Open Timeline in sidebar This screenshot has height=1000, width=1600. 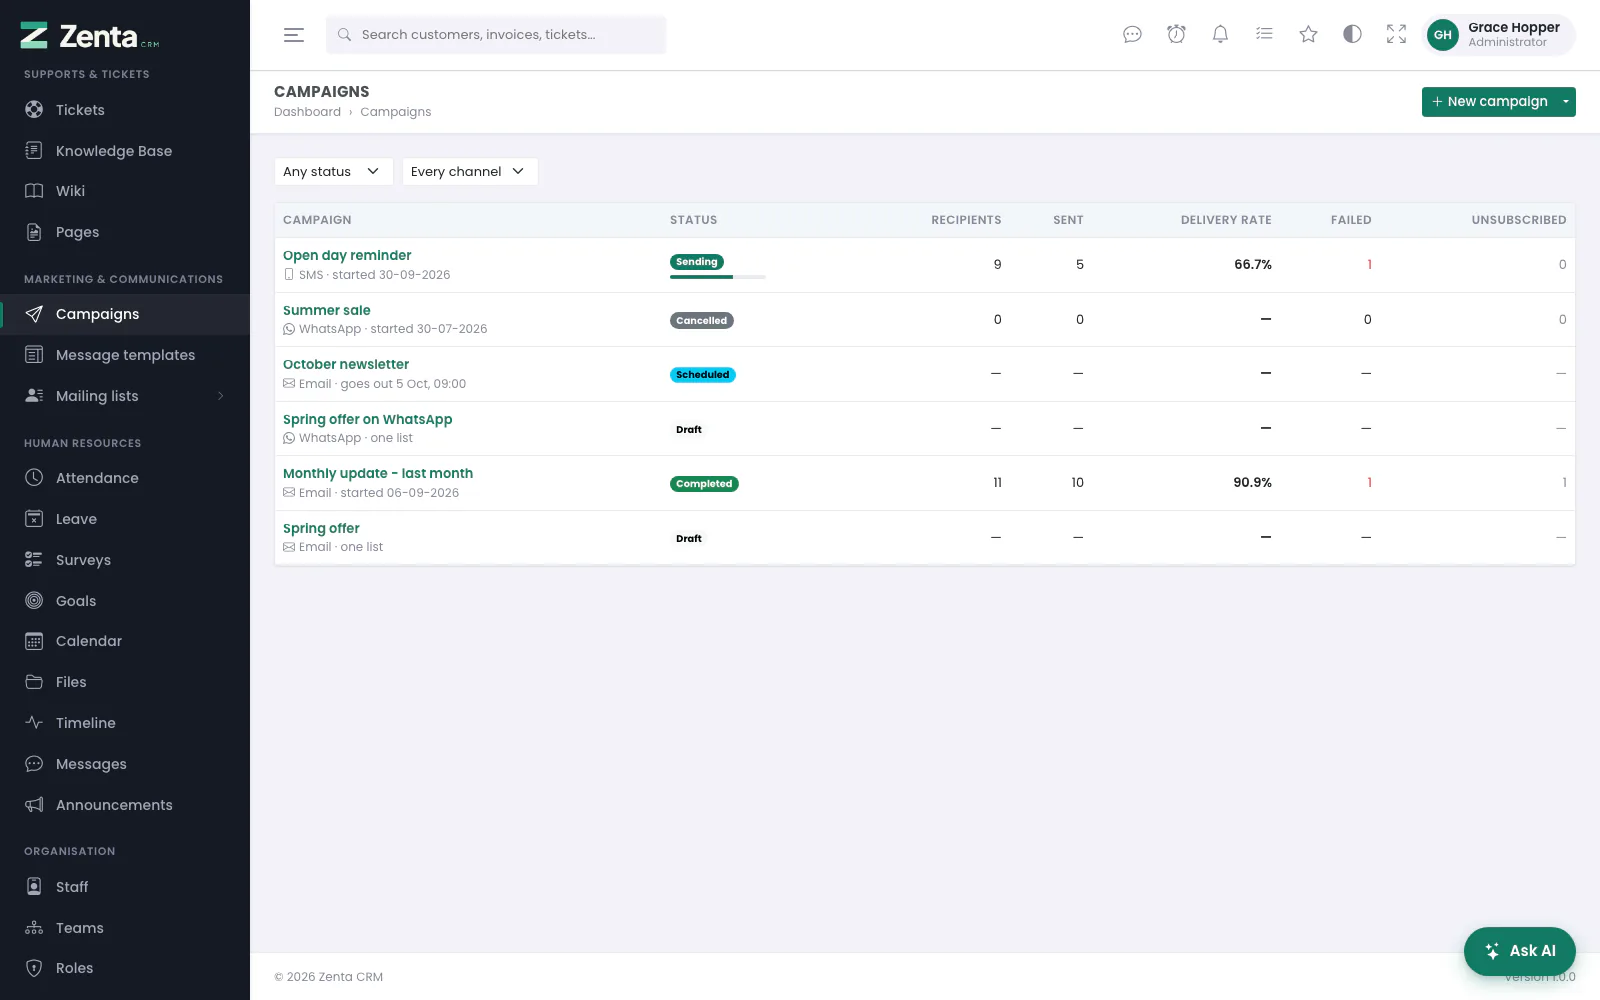pos(125,723)
